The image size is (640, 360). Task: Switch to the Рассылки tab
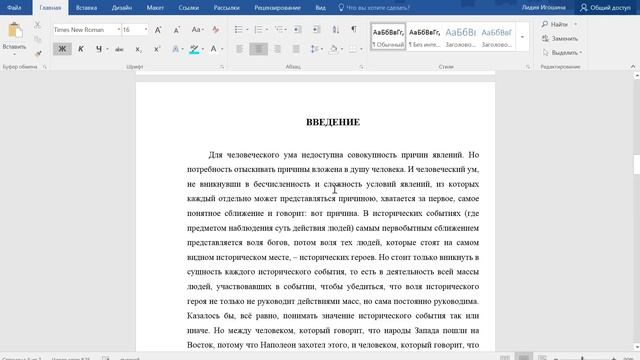pos(227,7)
